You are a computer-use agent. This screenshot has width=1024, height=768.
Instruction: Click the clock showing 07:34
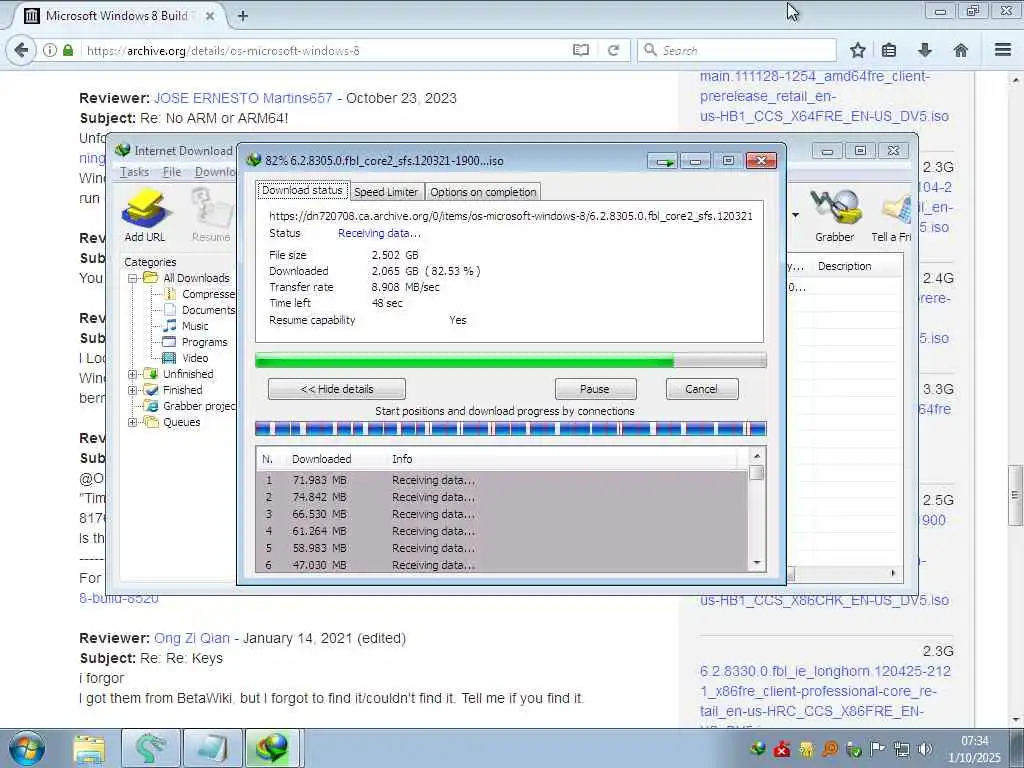(x=974, y=741)
